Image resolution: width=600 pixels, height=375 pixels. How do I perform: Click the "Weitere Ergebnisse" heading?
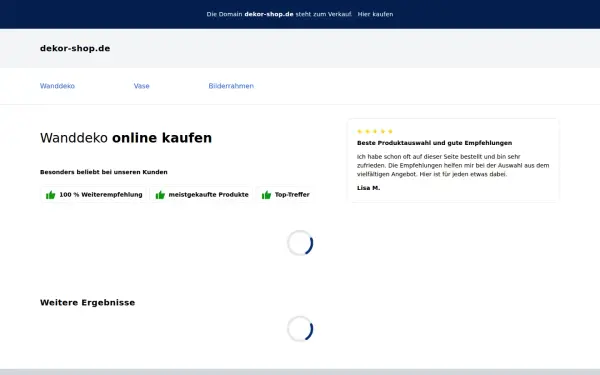(87, 303)
